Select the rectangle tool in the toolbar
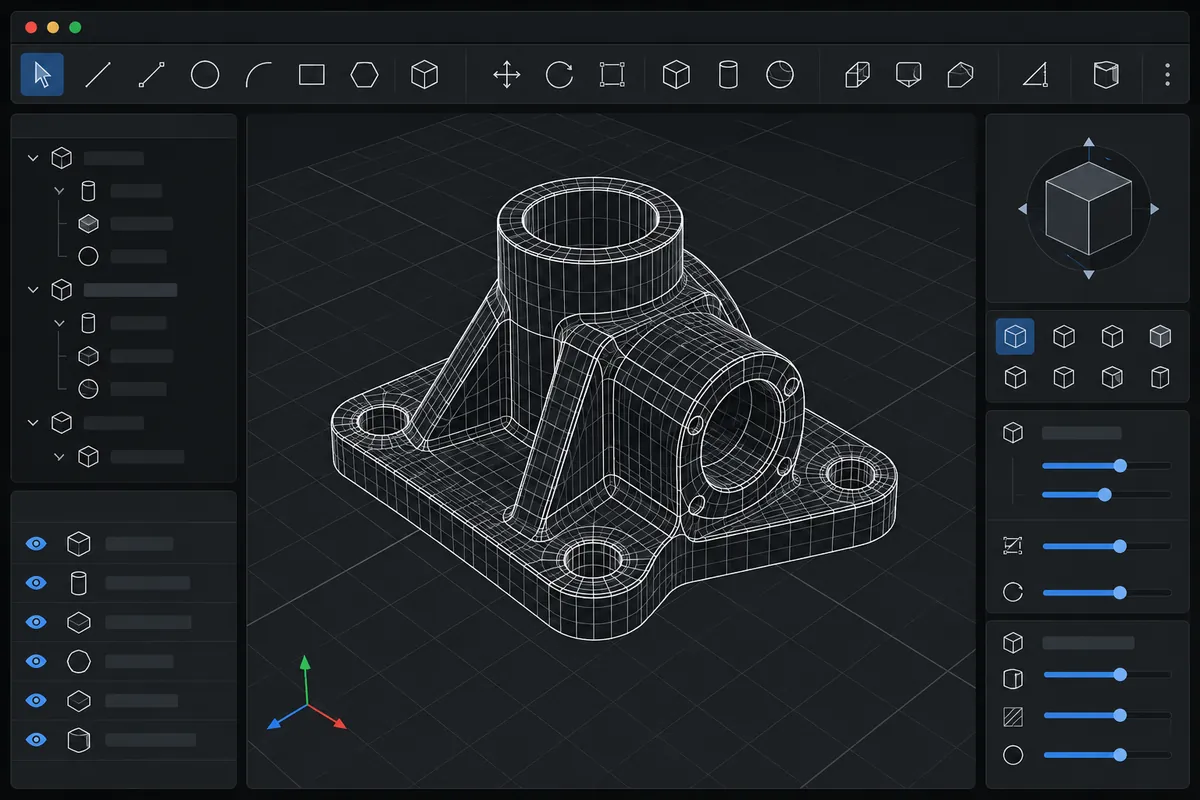This screenshot has width=1200, height=800. [x=312, y=74]
